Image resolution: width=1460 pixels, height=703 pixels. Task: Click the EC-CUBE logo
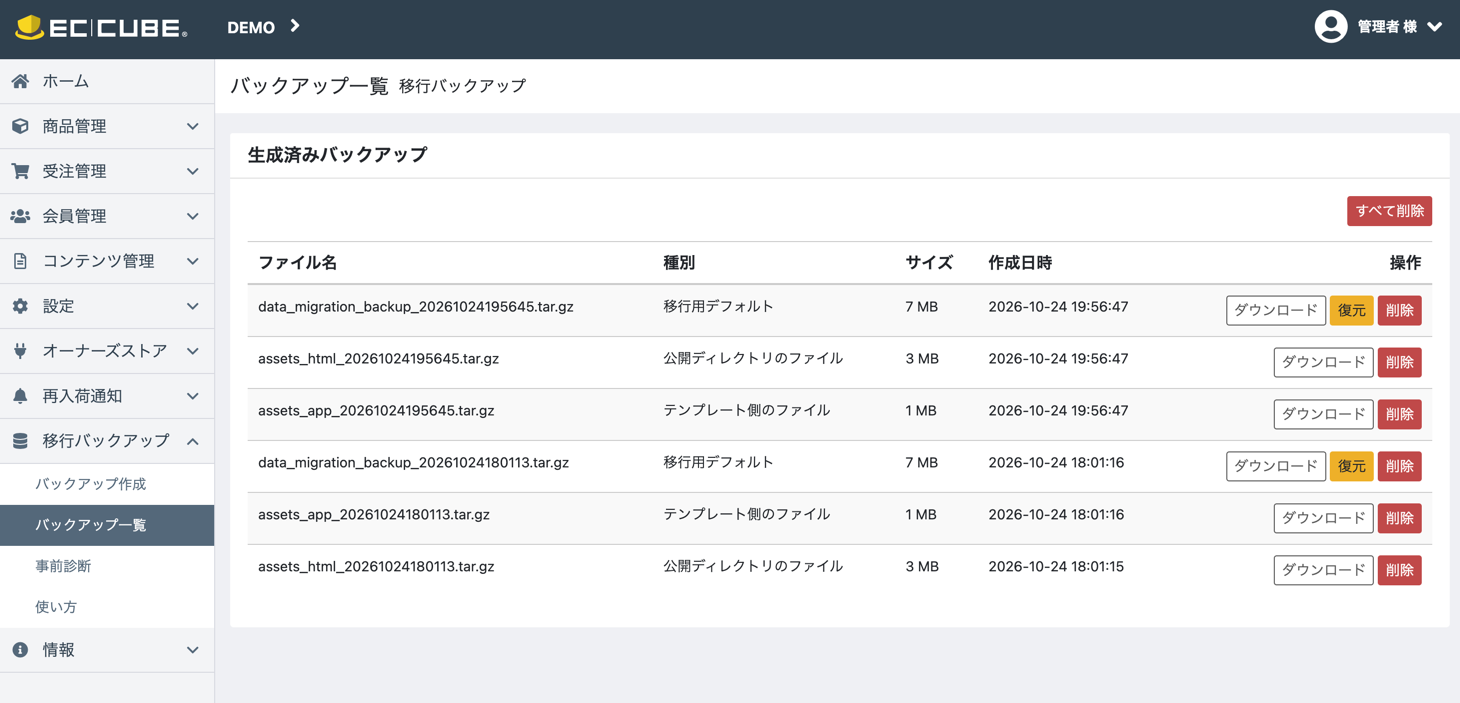point(101,28)
